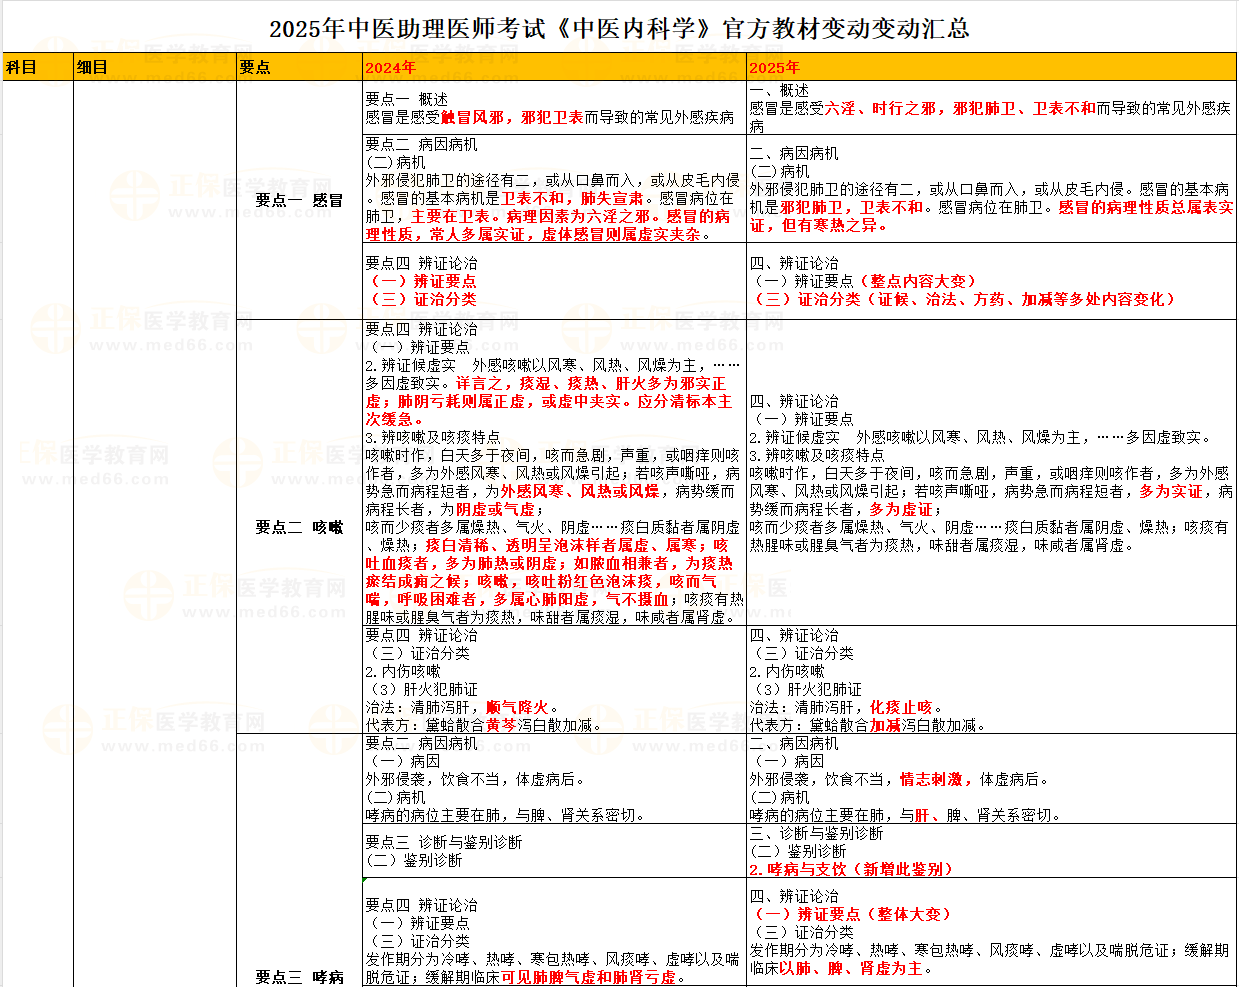Click the red text "辨证要点（整体大变）"
1239x987 pixels.
pyautogui.click(x=852, y=914)
